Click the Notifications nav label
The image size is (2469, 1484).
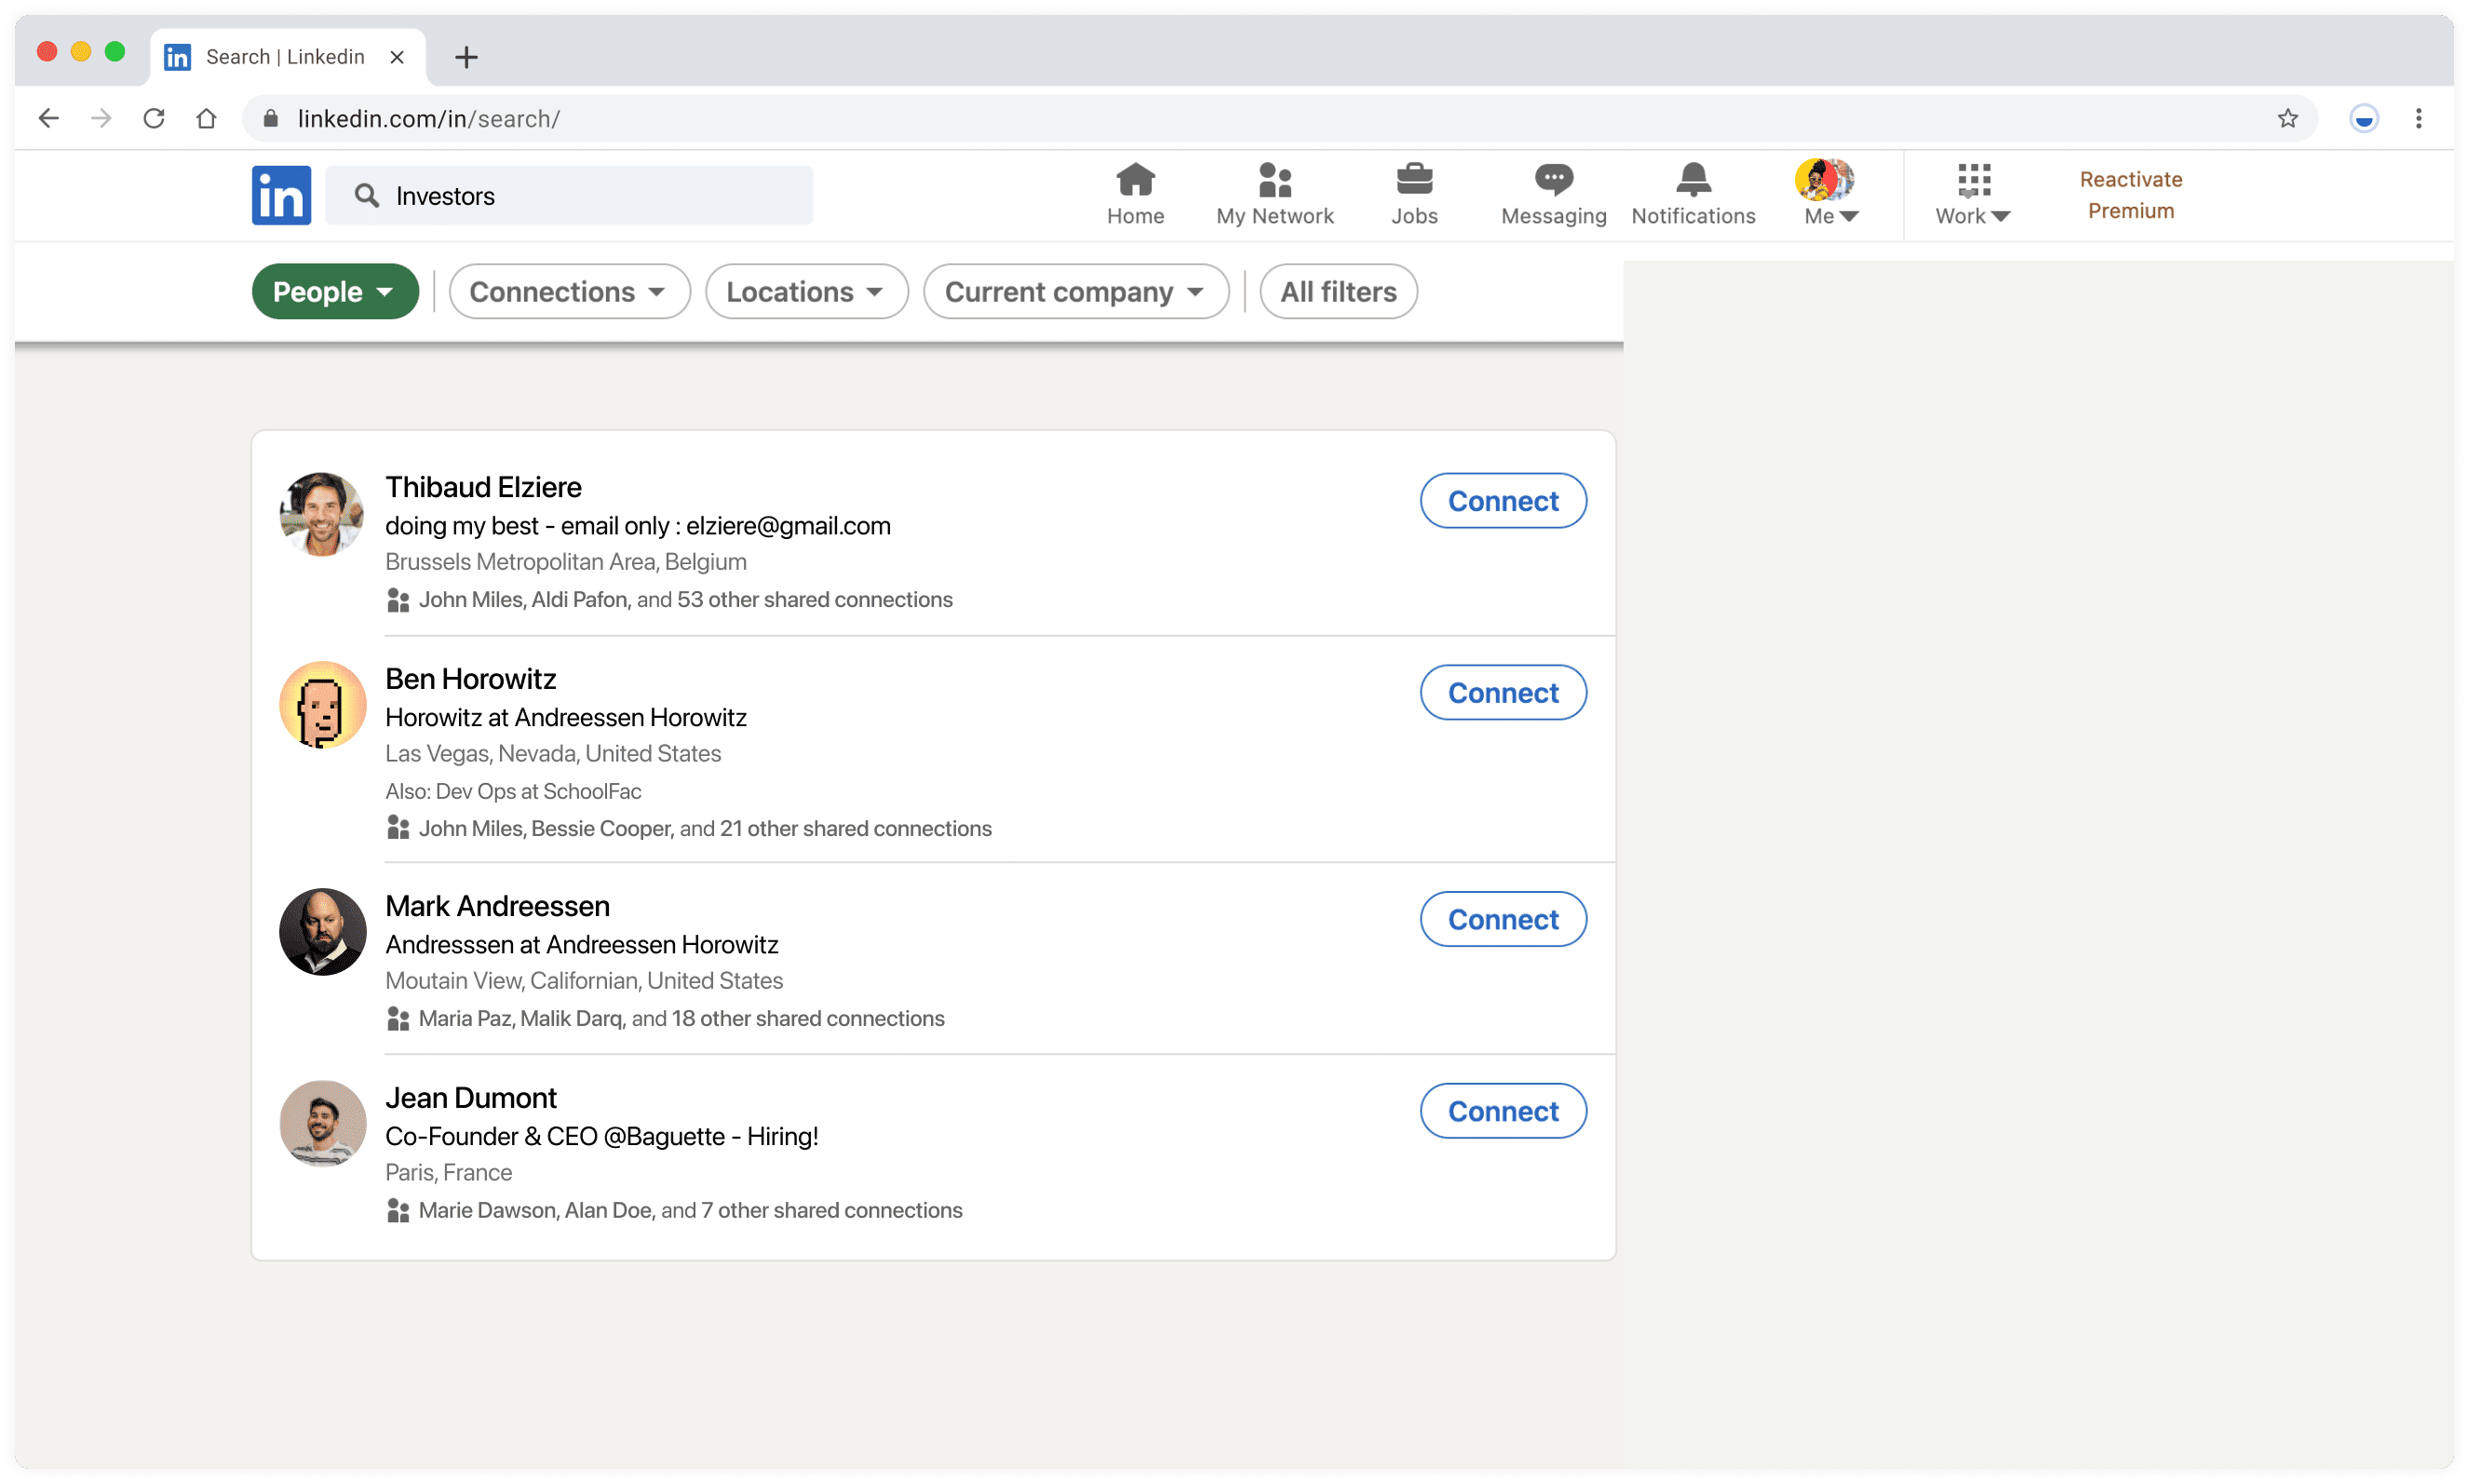point(1693,216)
